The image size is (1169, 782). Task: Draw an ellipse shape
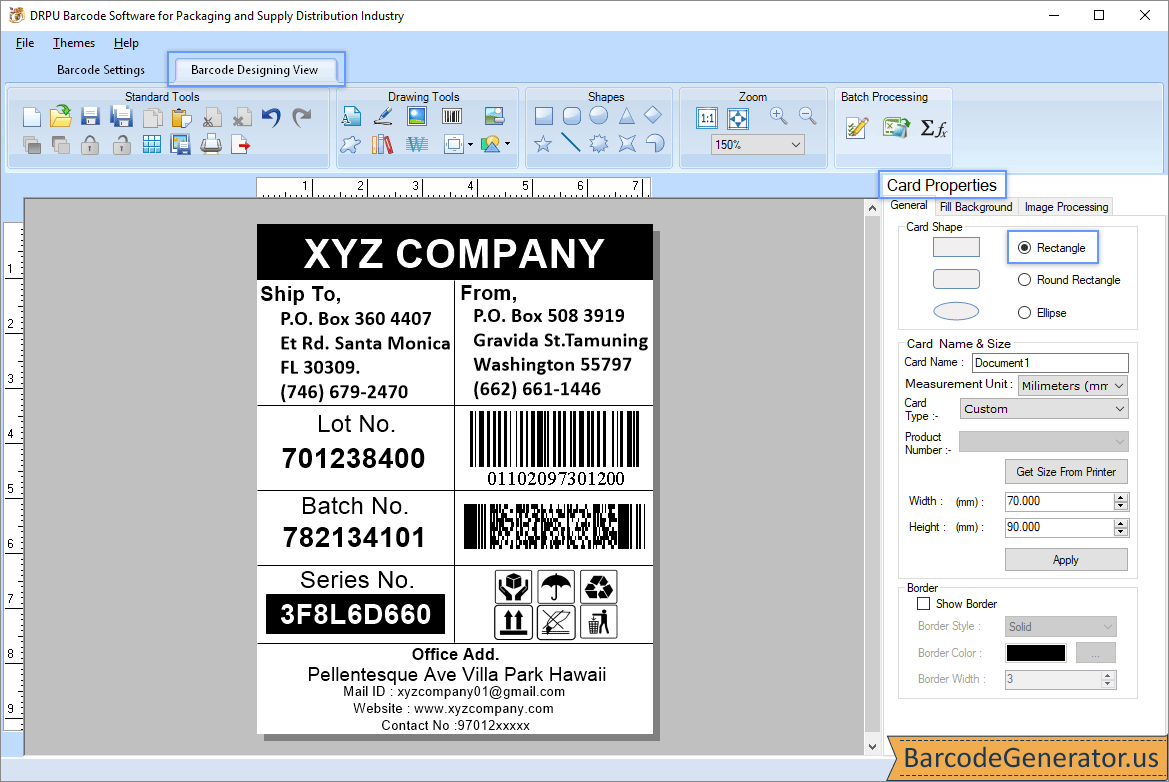point(599,116)
